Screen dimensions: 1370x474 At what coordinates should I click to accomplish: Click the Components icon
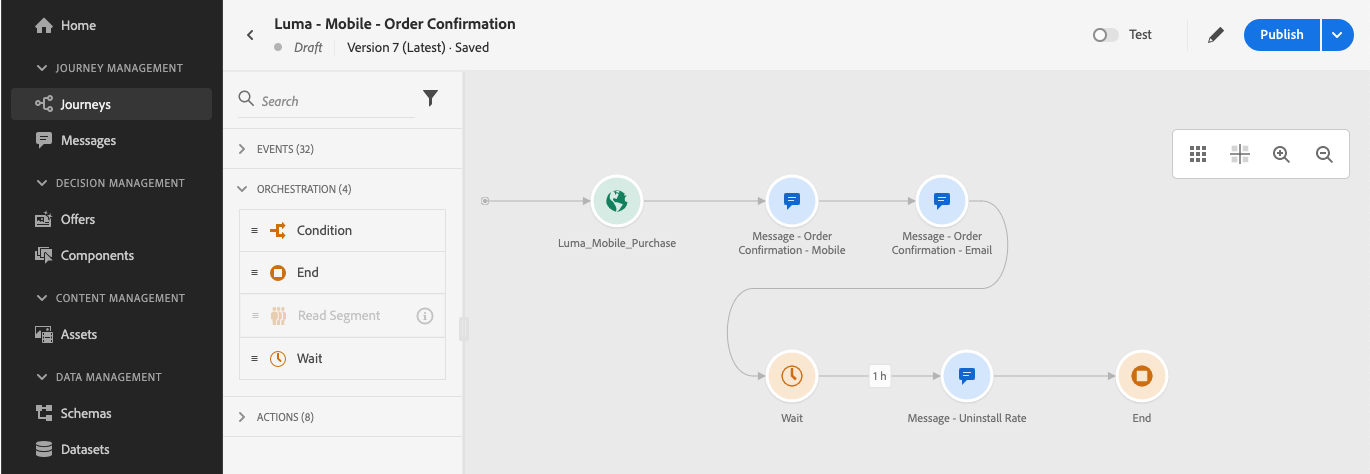click(43, 255)
